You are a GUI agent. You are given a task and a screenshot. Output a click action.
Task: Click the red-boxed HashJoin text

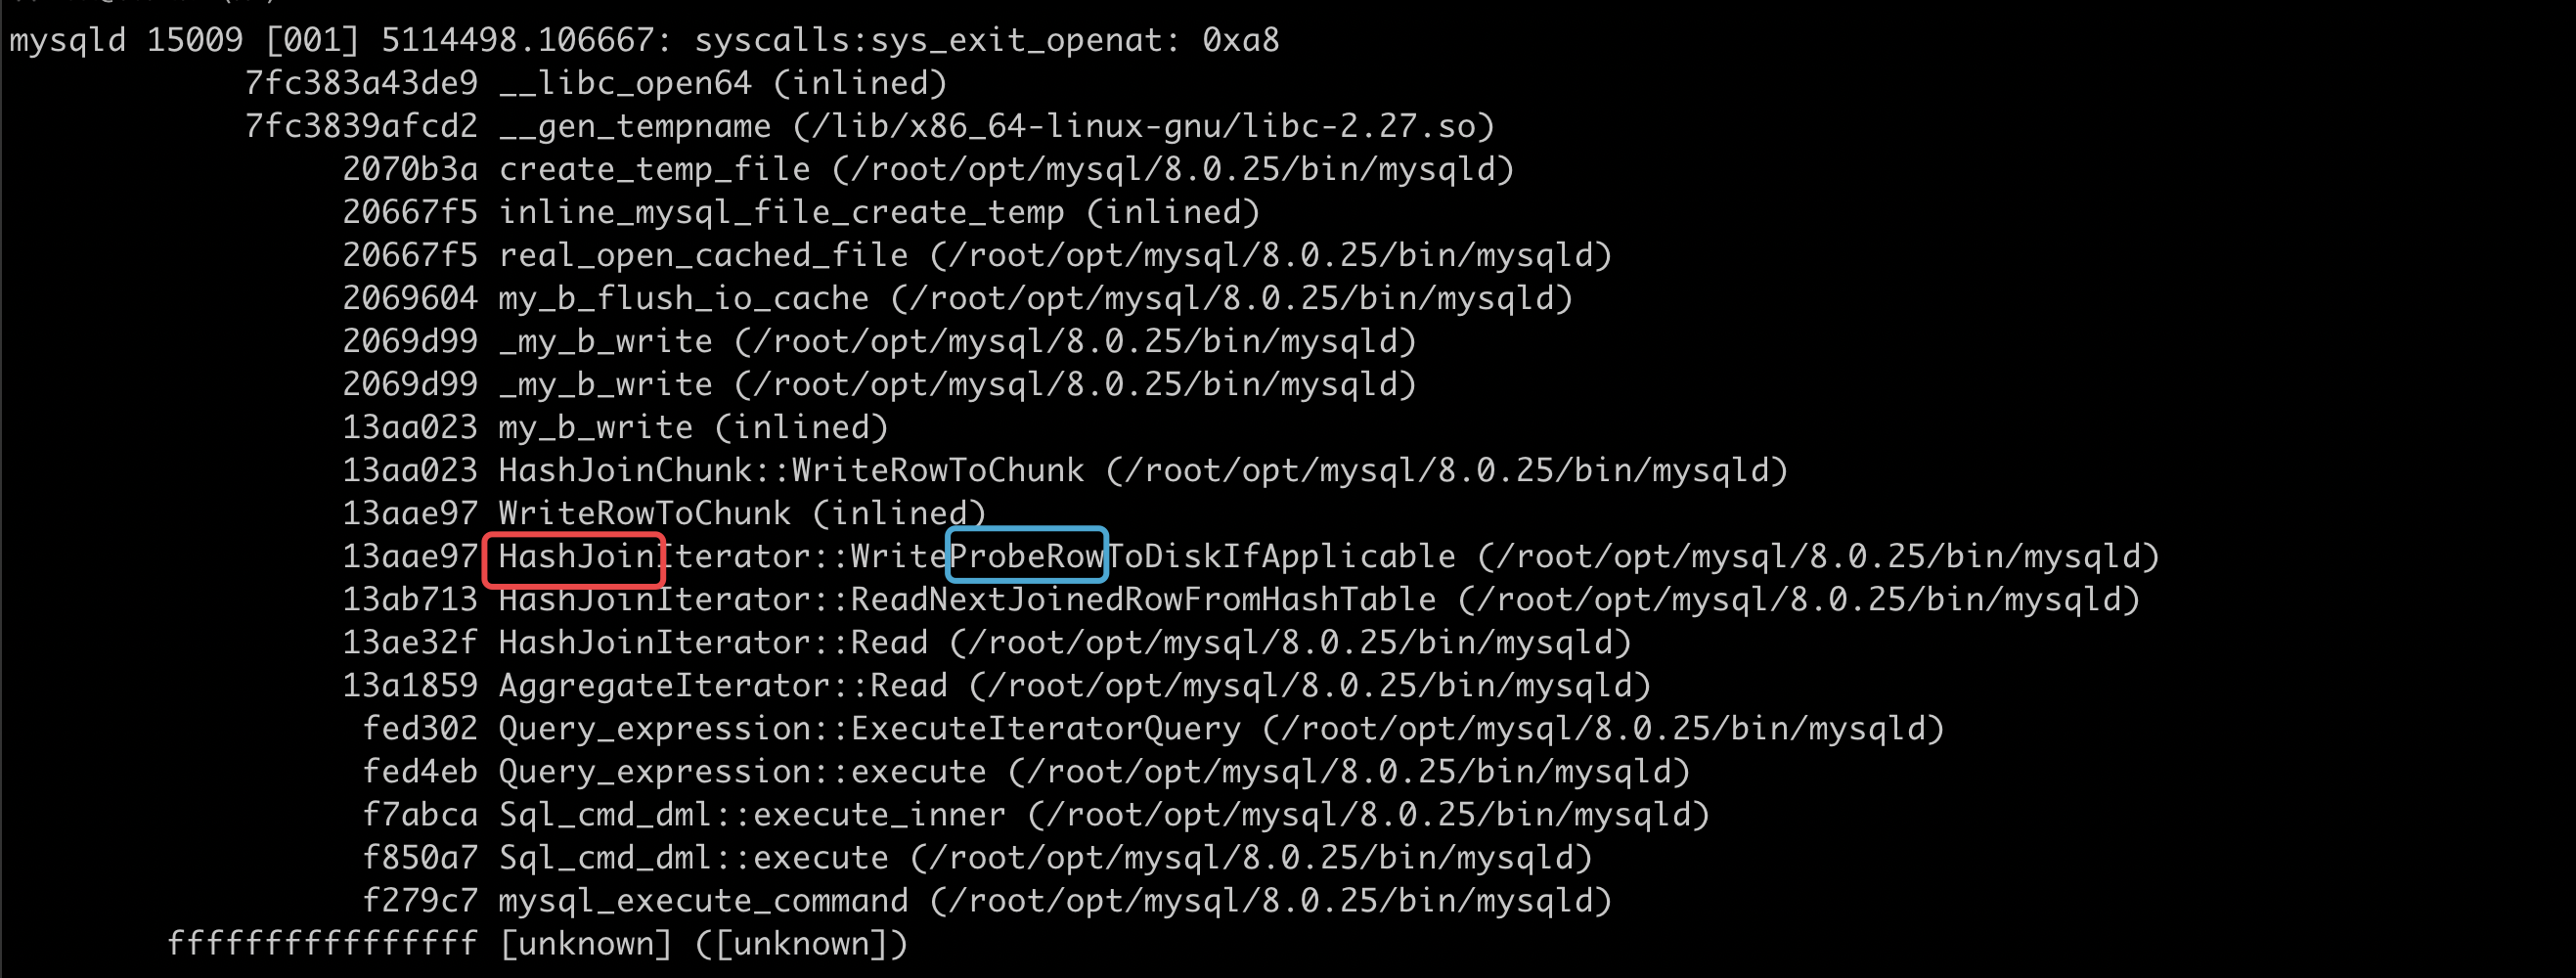click(574, 558)
